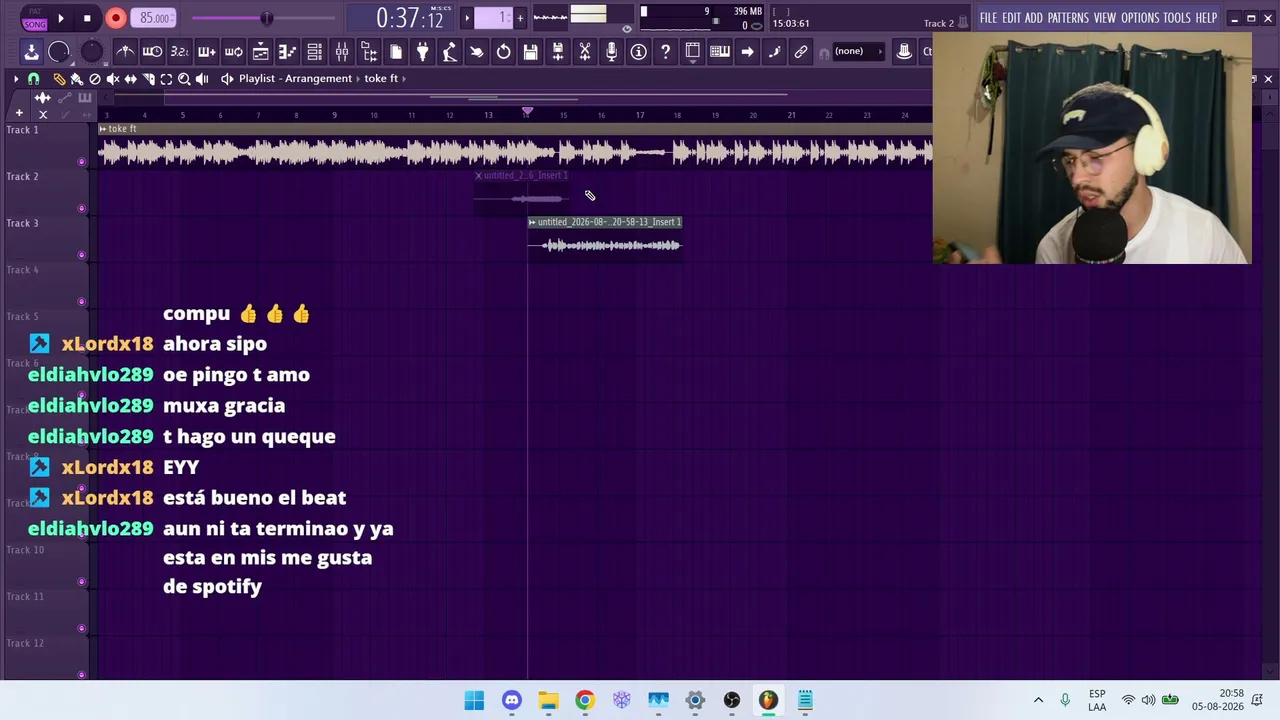Click the song position slider knob

(x=266, y=18)
